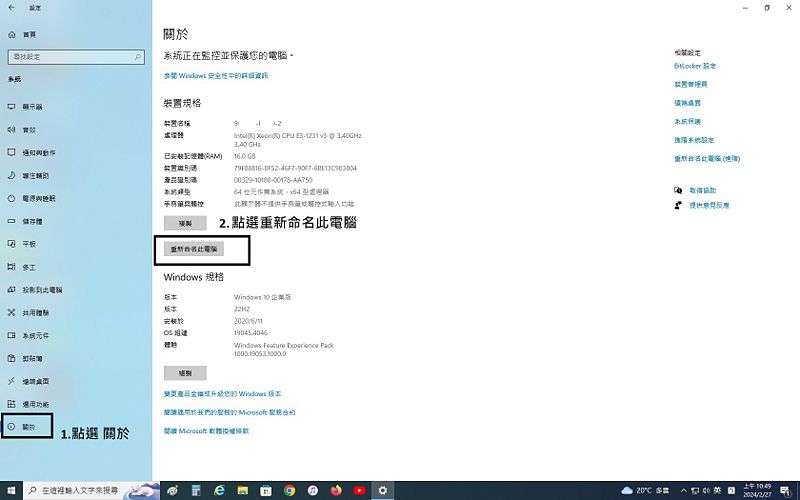Select the OS build 19045.4046 value
Screen dimensions: 800x500
click(251, 333)
